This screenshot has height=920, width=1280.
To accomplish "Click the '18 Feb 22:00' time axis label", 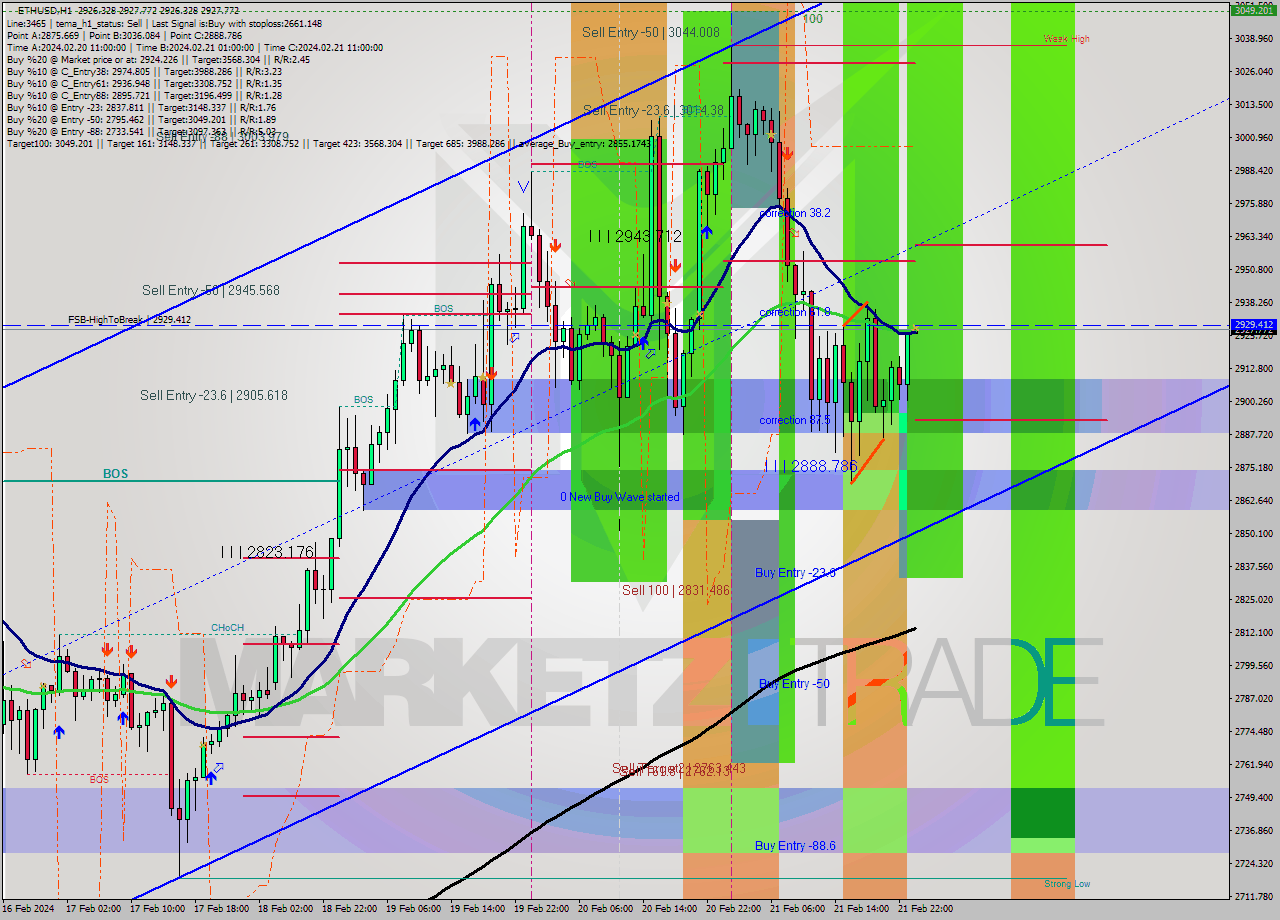I will click(350, 909).
